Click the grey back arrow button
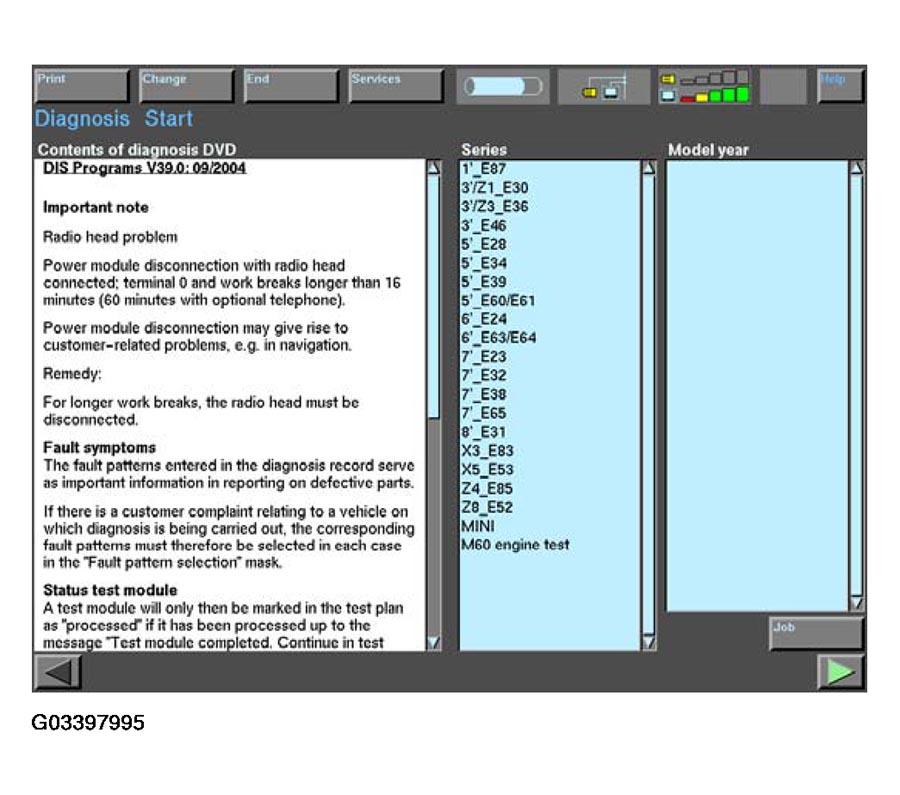Viewport: 900px width, 795px height. tap(58, 672)
